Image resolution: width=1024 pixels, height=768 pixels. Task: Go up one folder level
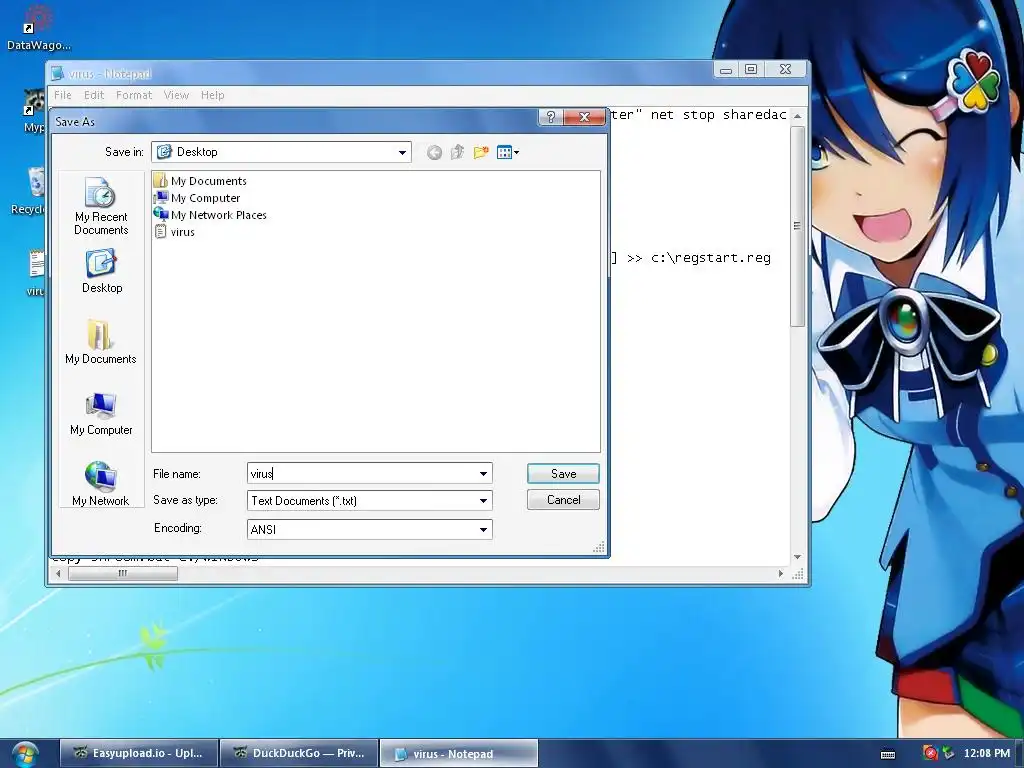pyautogui.click(x=457, y=152)
